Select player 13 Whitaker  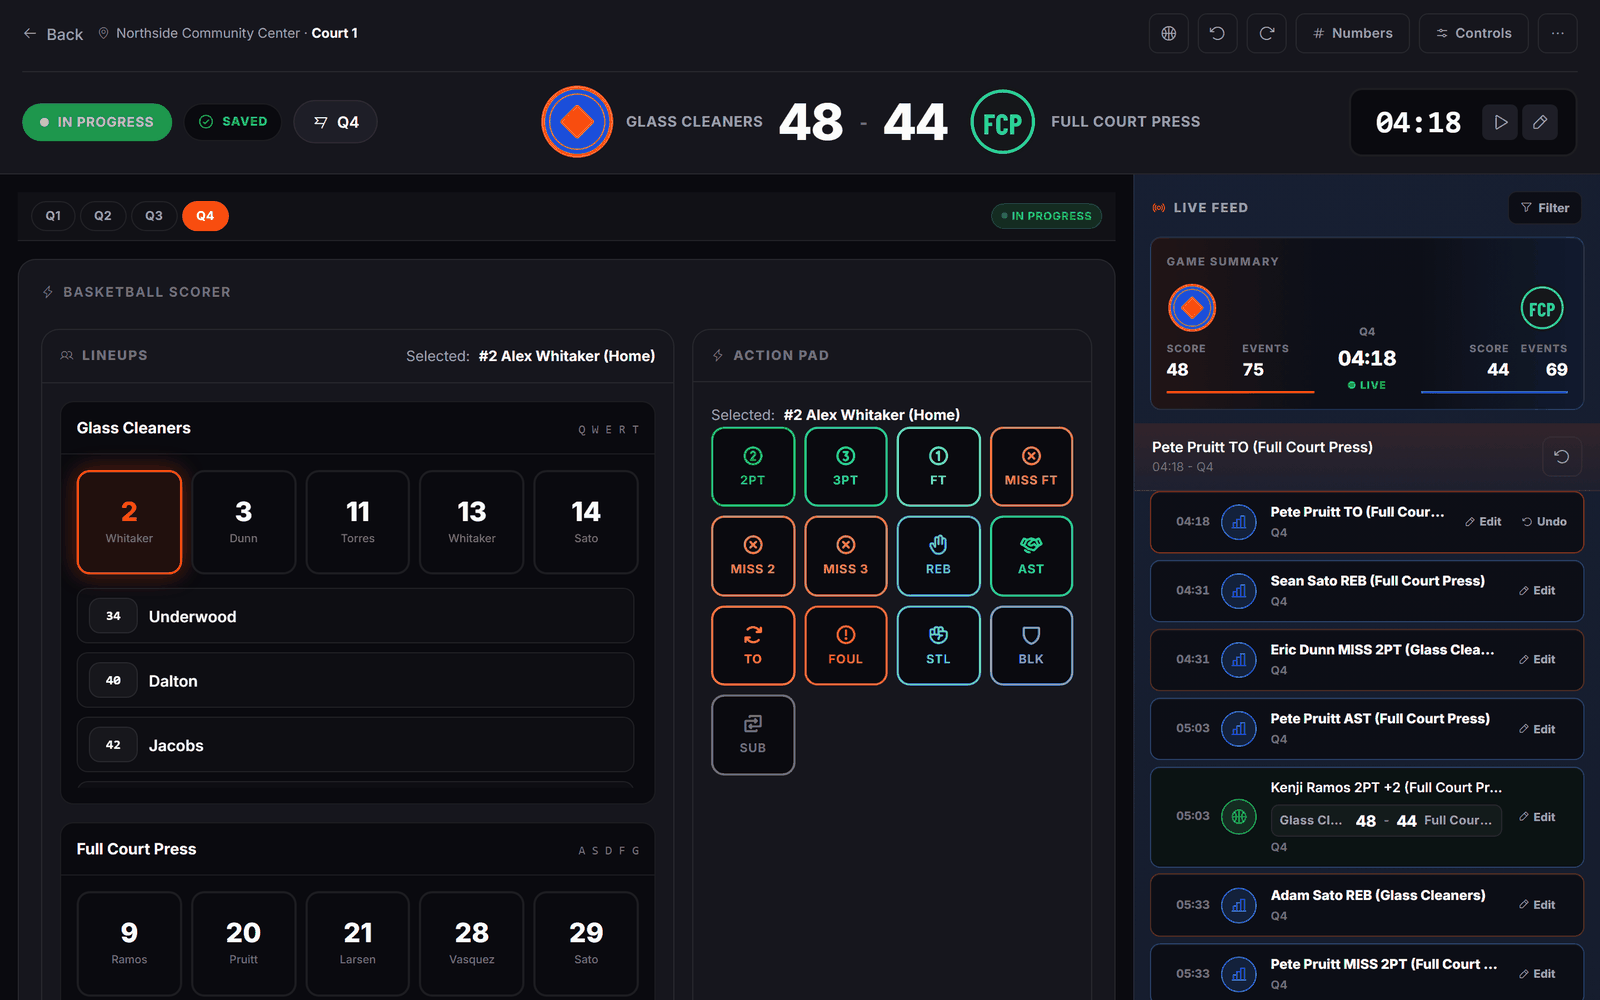[472, 522]
